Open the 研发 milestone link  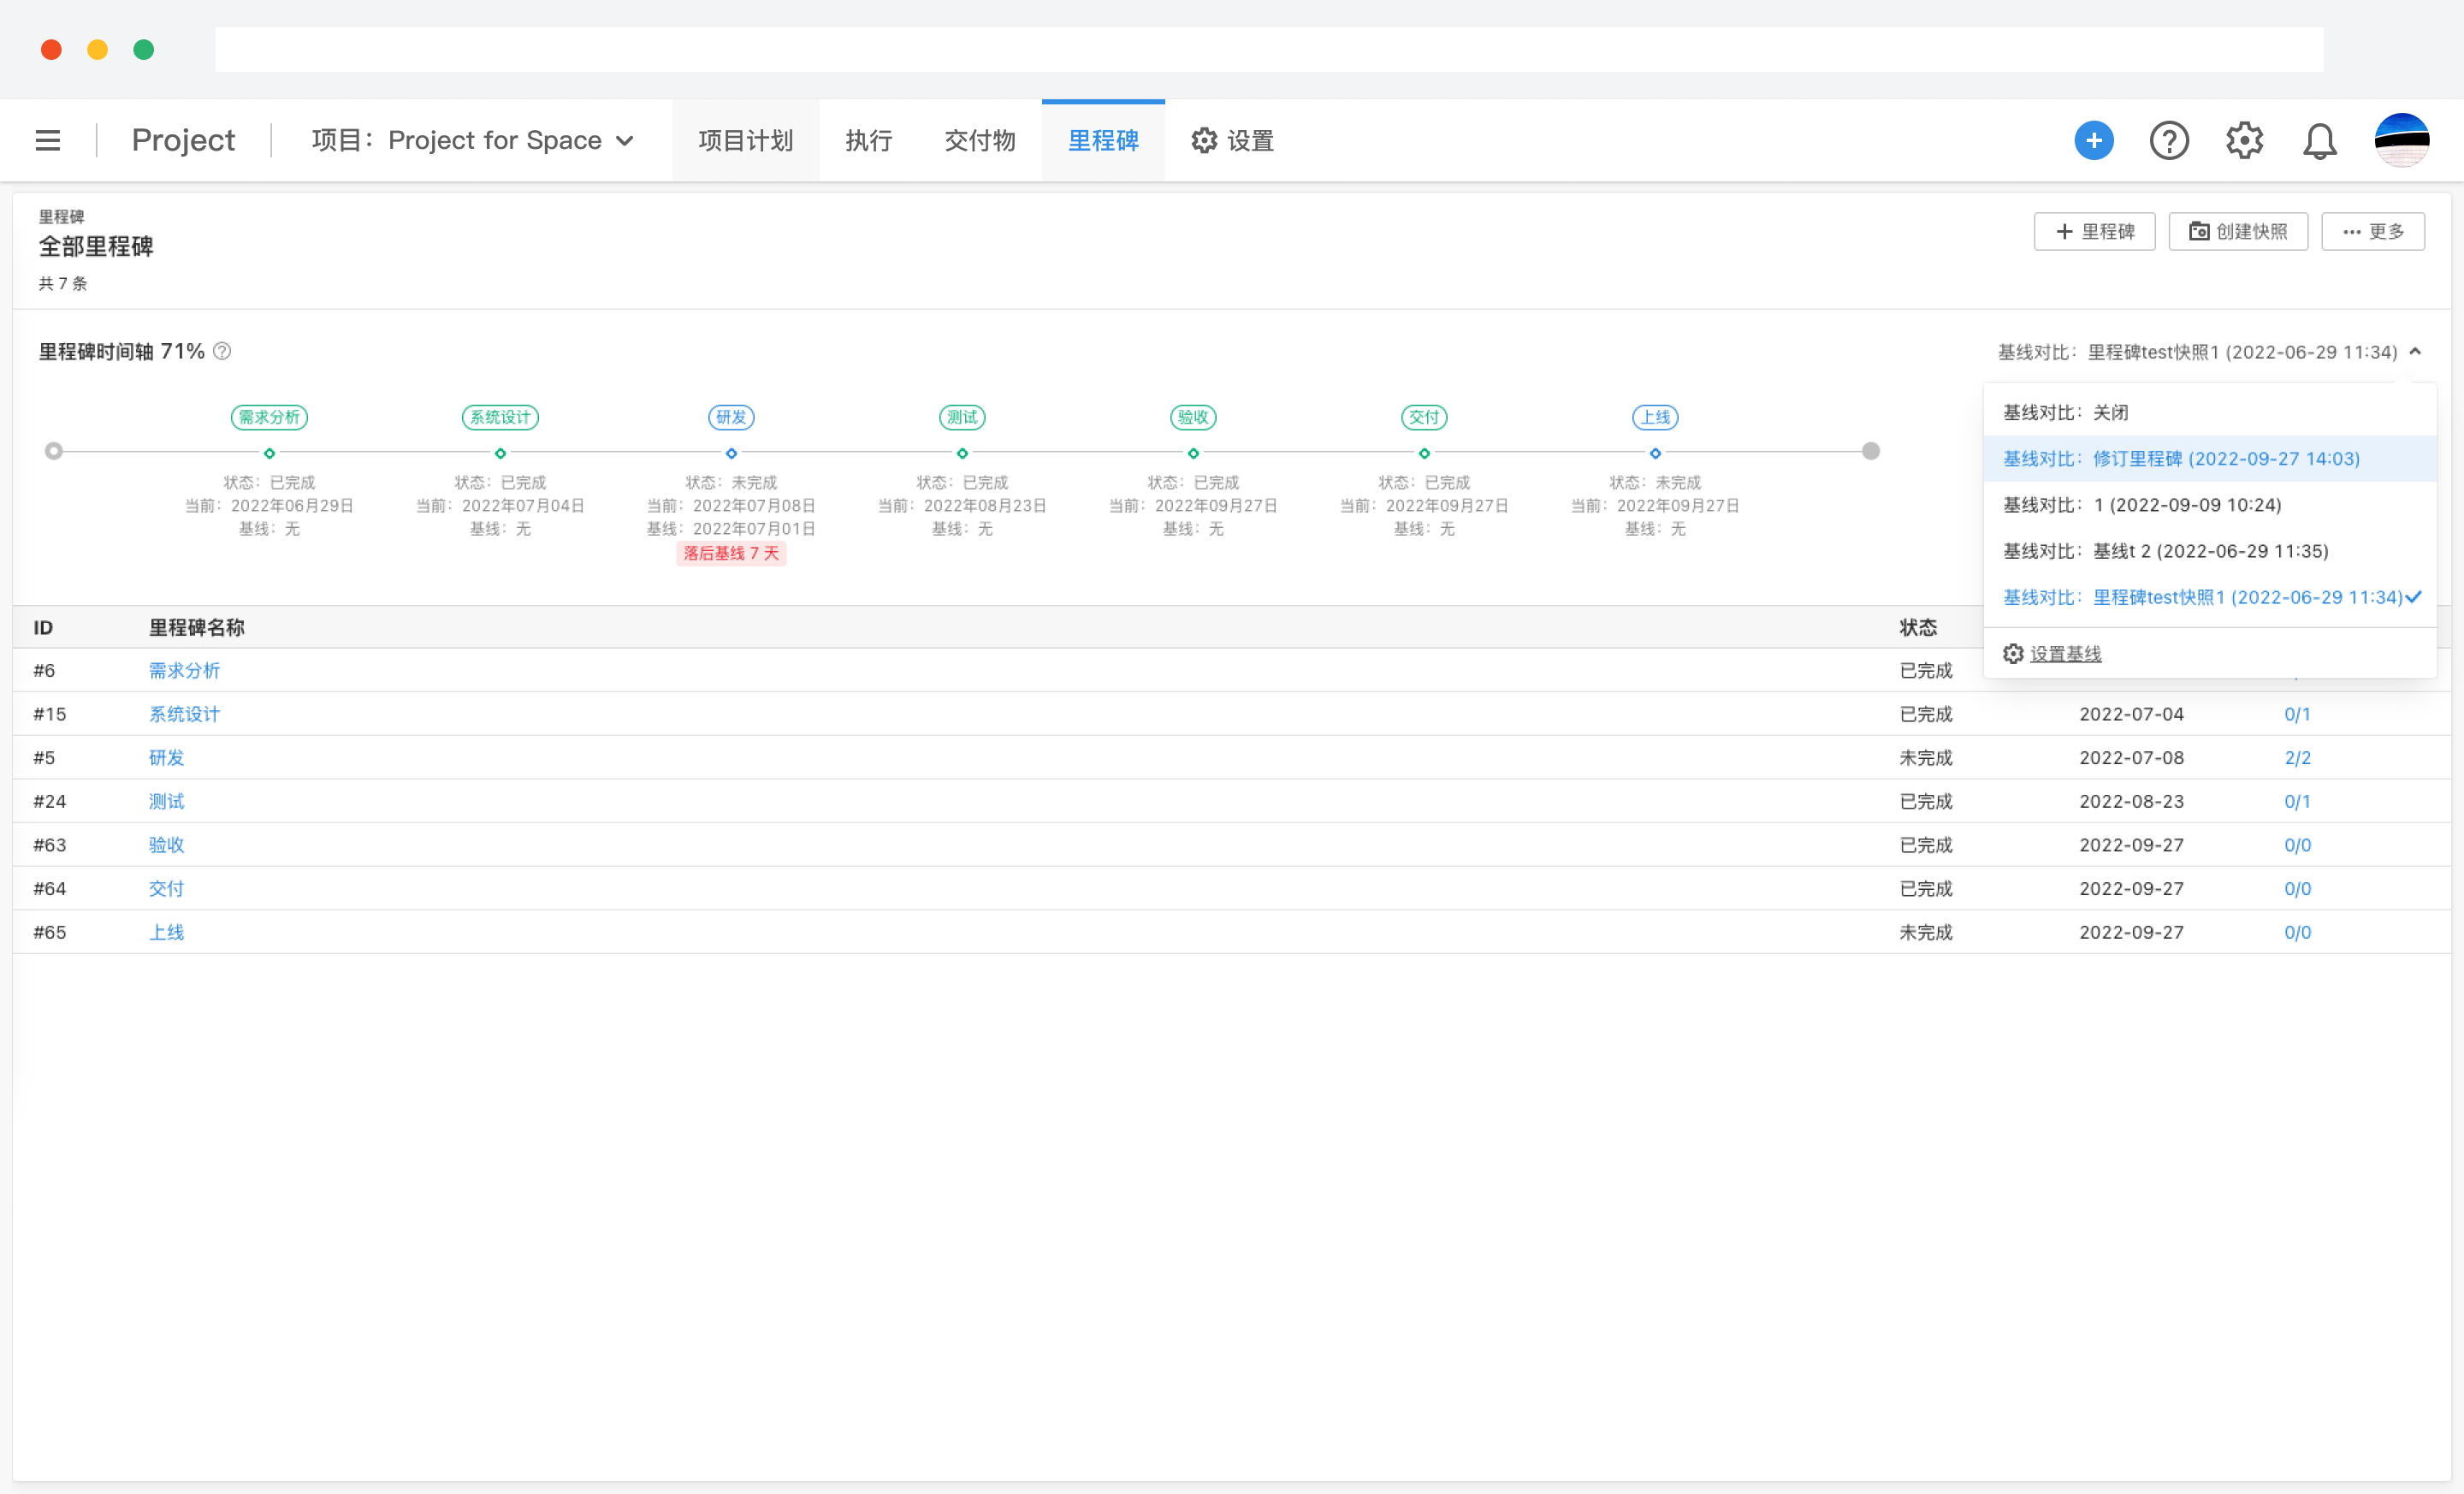(x=166, y=757)
